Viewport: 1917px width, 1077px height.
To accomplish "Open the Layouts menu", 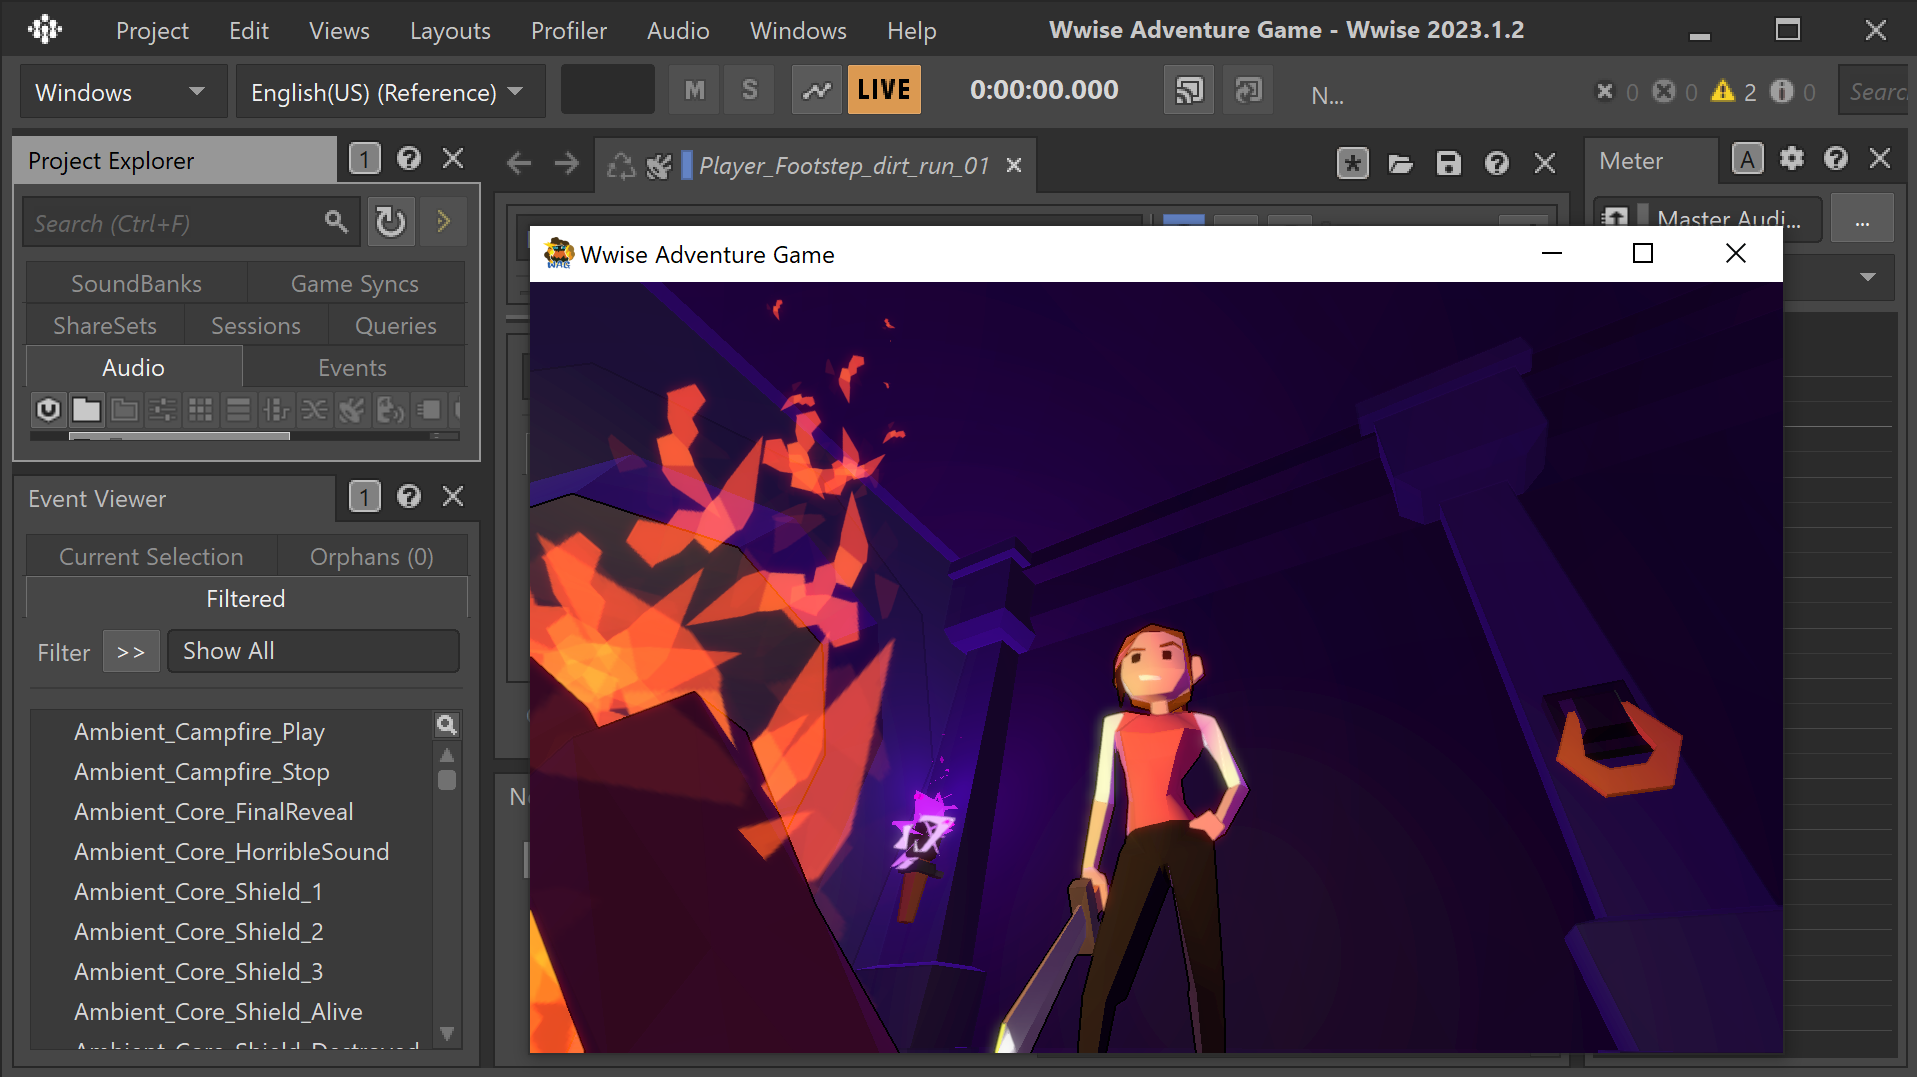I will click(x=450, y=31).
